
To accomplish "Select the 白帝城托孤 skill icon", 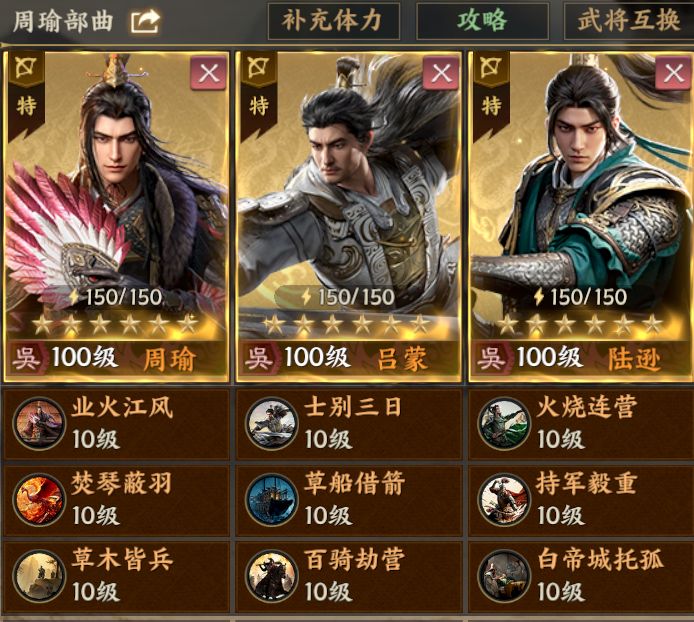I will [x=504, y=576].
